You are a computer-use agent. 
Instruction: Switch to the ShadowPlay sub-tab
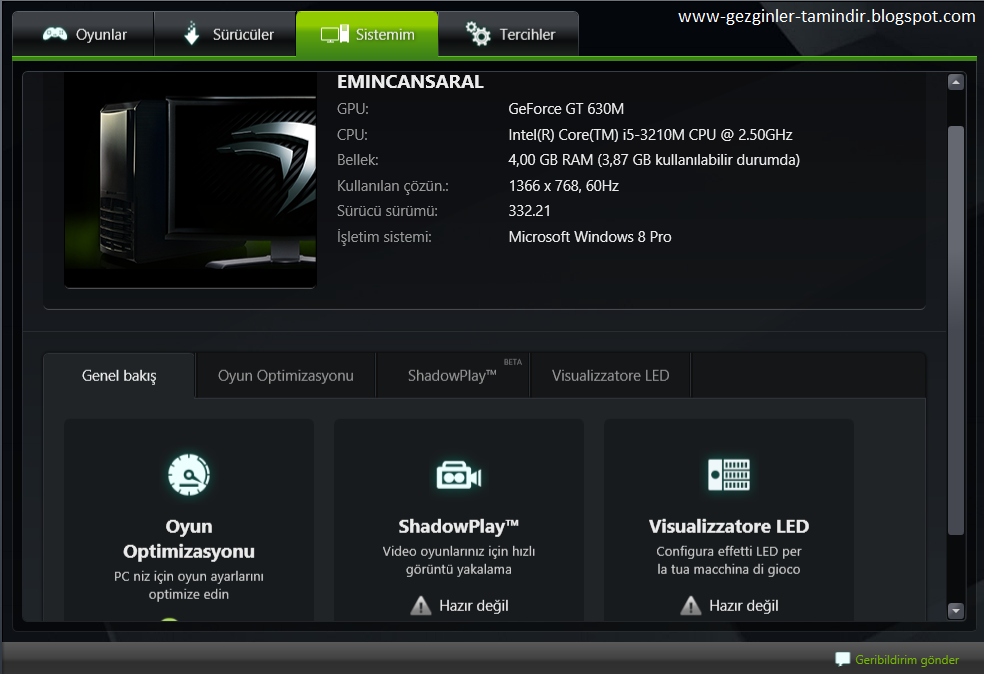[452, 375]
